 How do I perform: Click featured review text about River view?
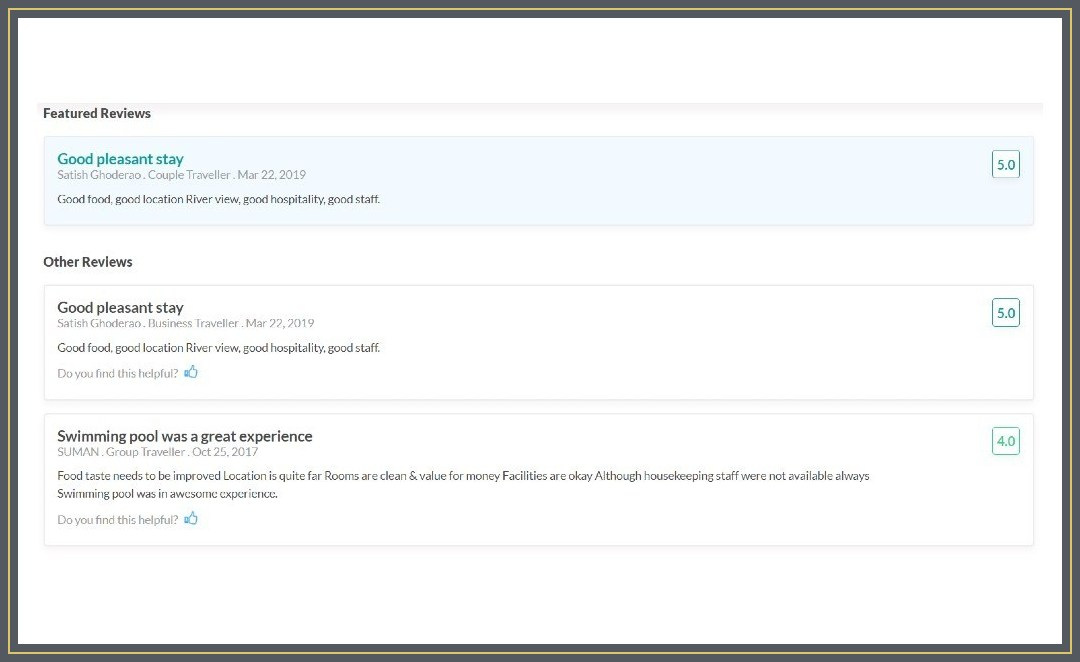coord(218,199)
